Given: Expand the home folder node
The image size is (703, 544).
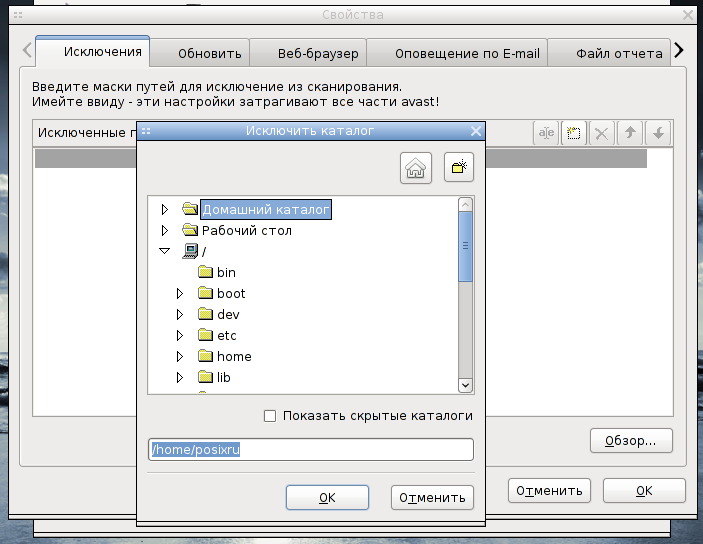Looking at the screenshot, I should point(180,357).
